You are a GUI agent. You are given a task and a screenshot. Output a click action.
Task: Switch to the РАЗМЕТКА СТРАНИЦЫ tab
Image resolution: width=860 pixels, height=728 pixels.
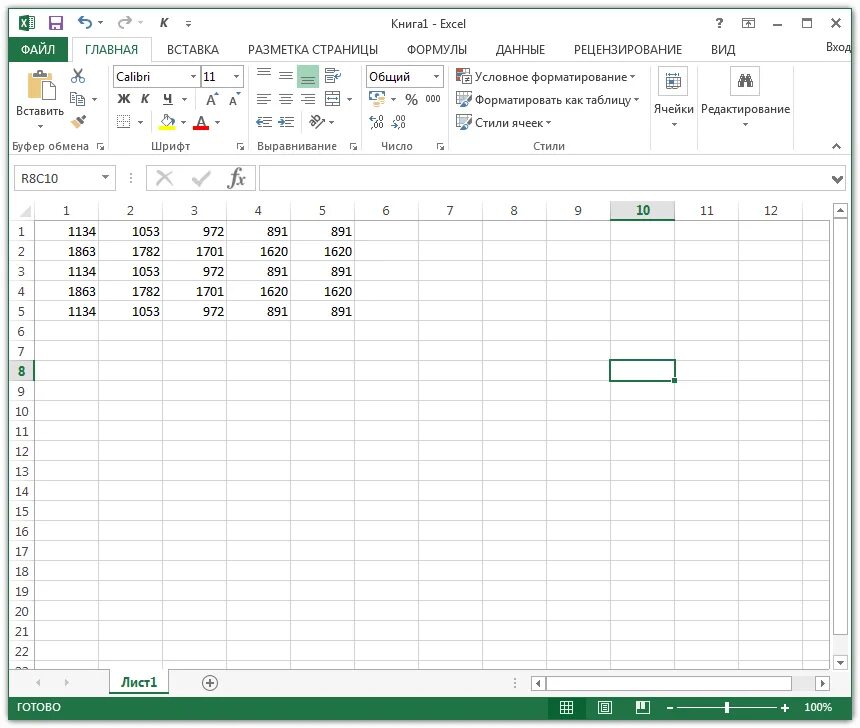coord(313,49)
